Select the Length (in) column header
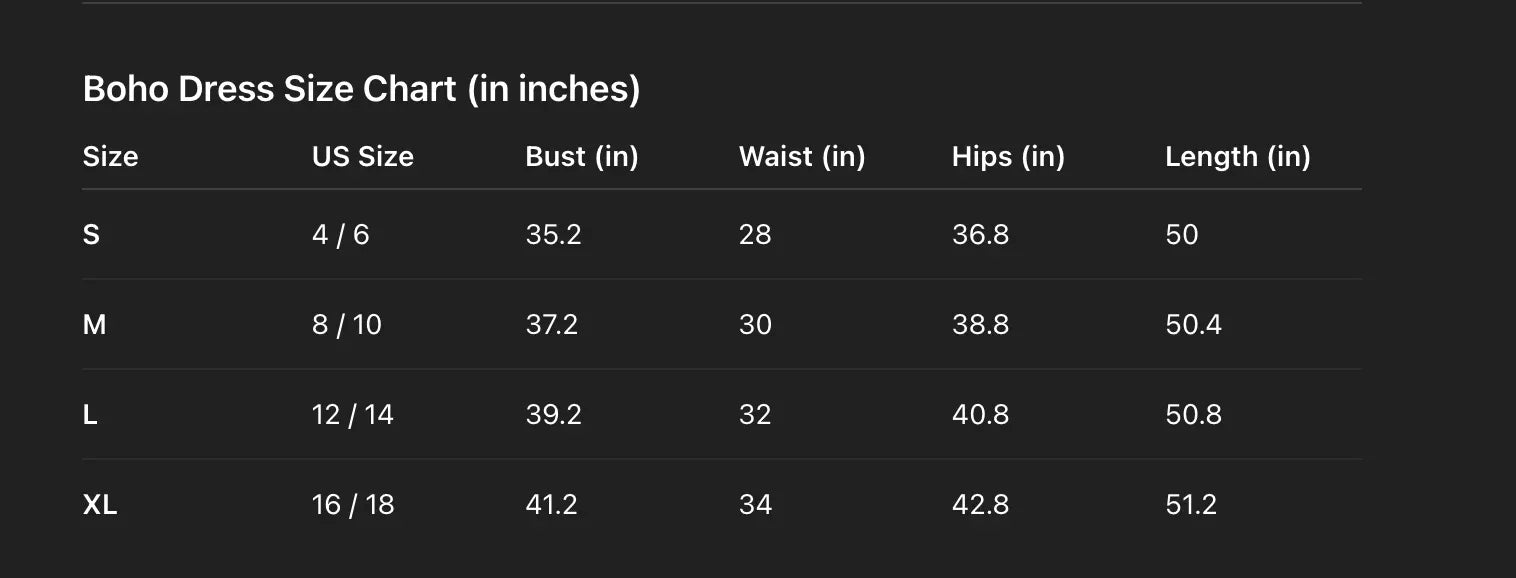This screenshot has height=578, width=1516. tap(1237, 156)
